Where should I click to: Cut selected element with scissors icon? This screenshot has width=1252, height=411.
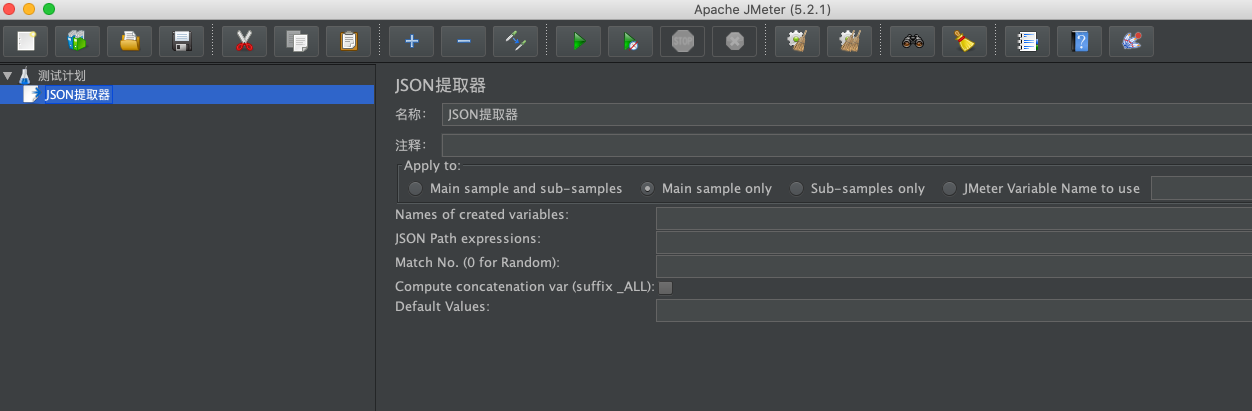[244, 41]
